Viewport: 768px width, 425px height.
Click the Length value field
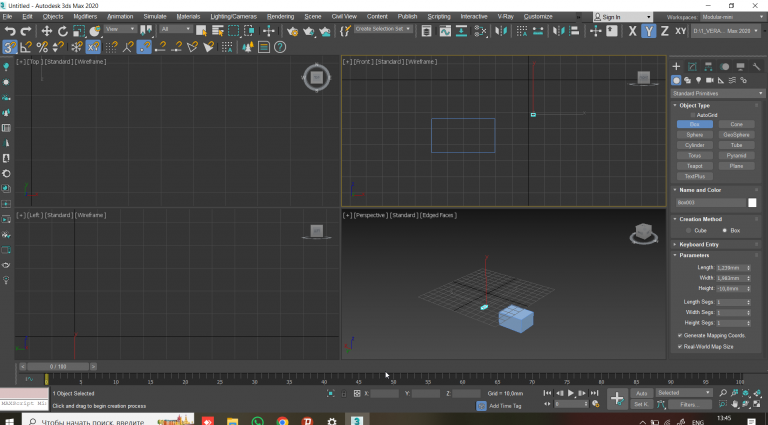(730, 268)
